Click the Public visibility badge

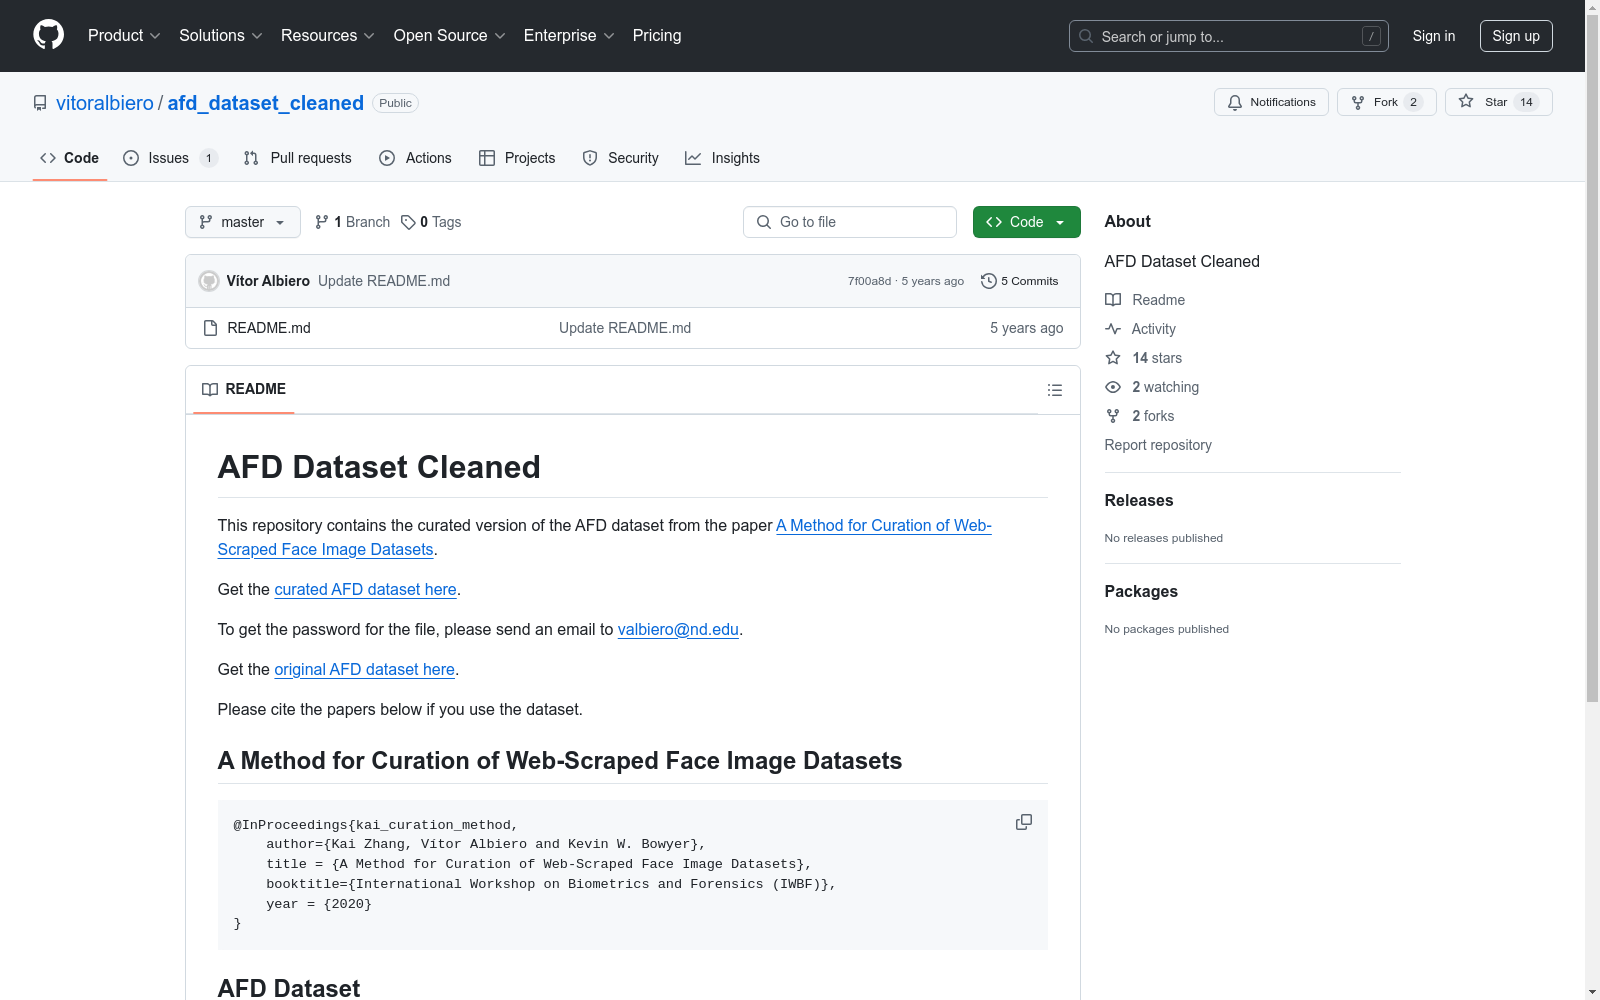(395, 103)
